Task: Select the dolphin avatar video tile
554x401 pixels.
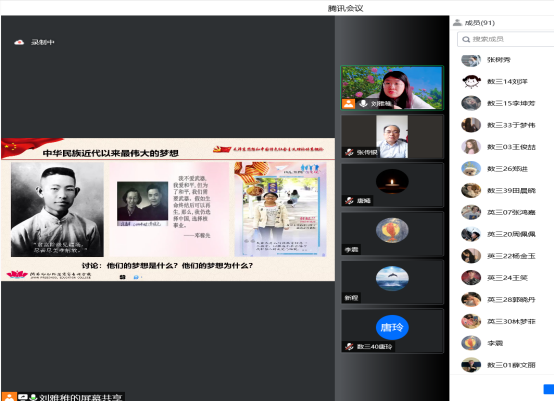Action: [x=392, y=282]
